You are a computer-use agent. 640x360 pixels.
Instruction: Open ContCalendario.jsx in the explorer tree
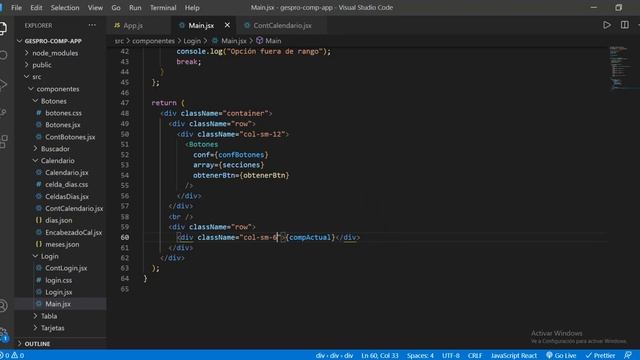click(60, 208)
